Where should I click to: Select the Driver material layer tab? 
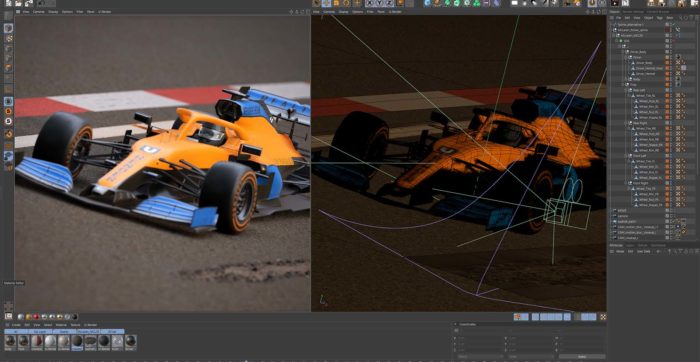point(112,332)
